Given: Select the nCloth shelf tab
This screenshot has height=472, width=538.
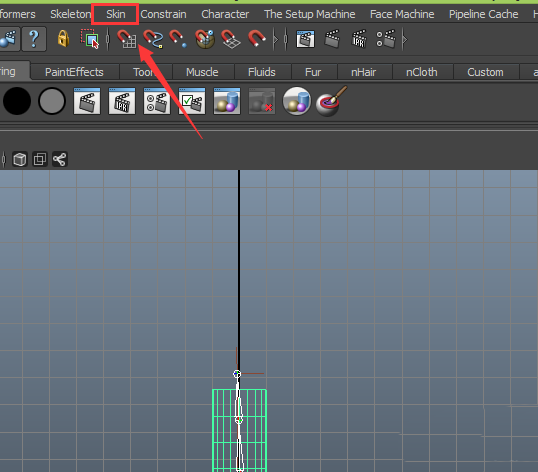Looking at the screenshot, I should click(x=422, y=72).
